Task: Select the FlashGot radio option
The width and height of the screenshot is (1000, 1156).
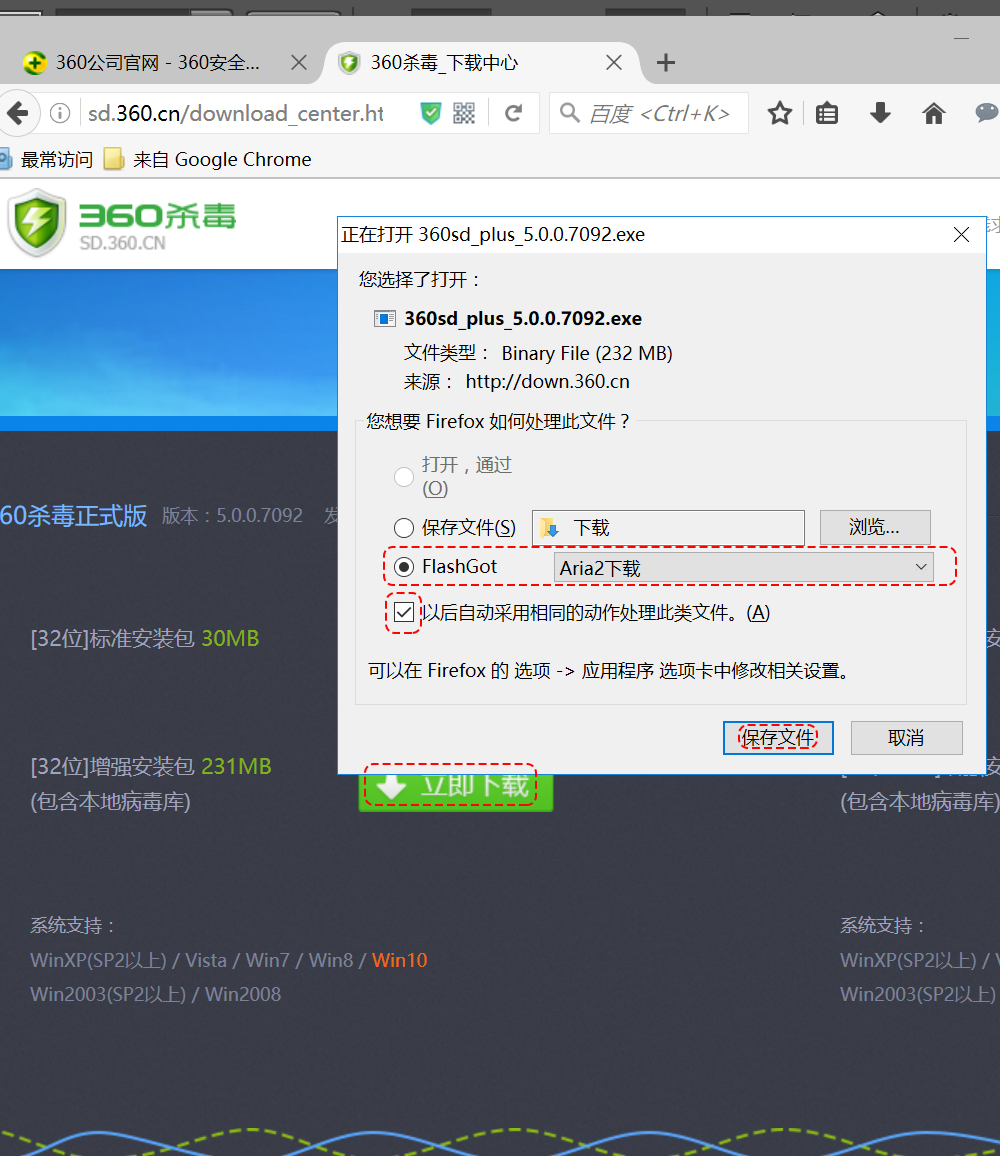Action: point(403,567)
